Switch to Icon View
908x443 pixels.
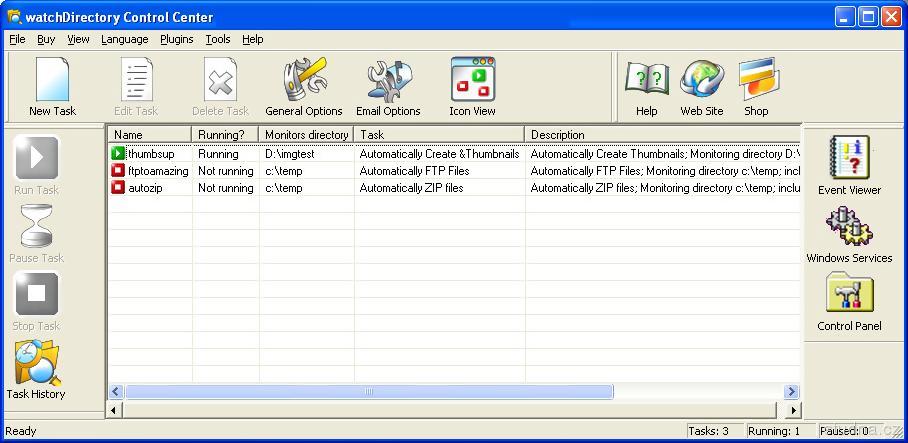(x=472, y=86)
